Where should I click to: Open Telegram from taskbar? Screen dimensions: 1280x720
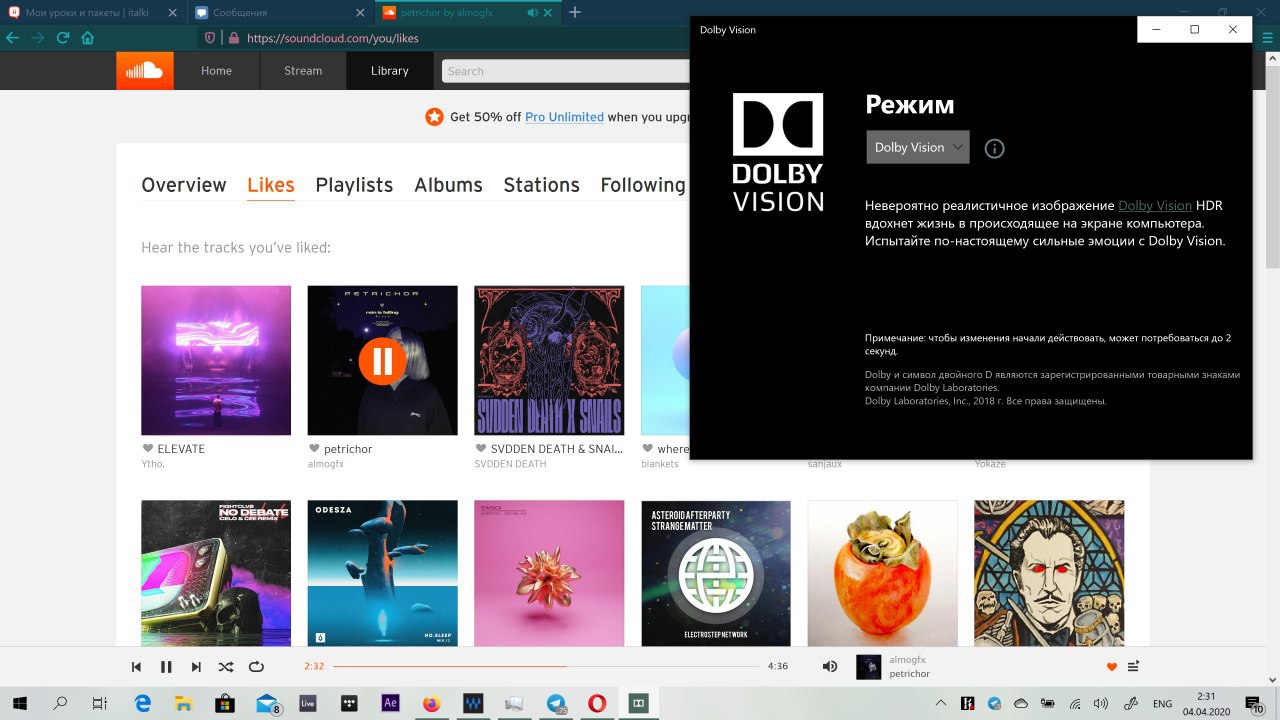tap(555, 703)
